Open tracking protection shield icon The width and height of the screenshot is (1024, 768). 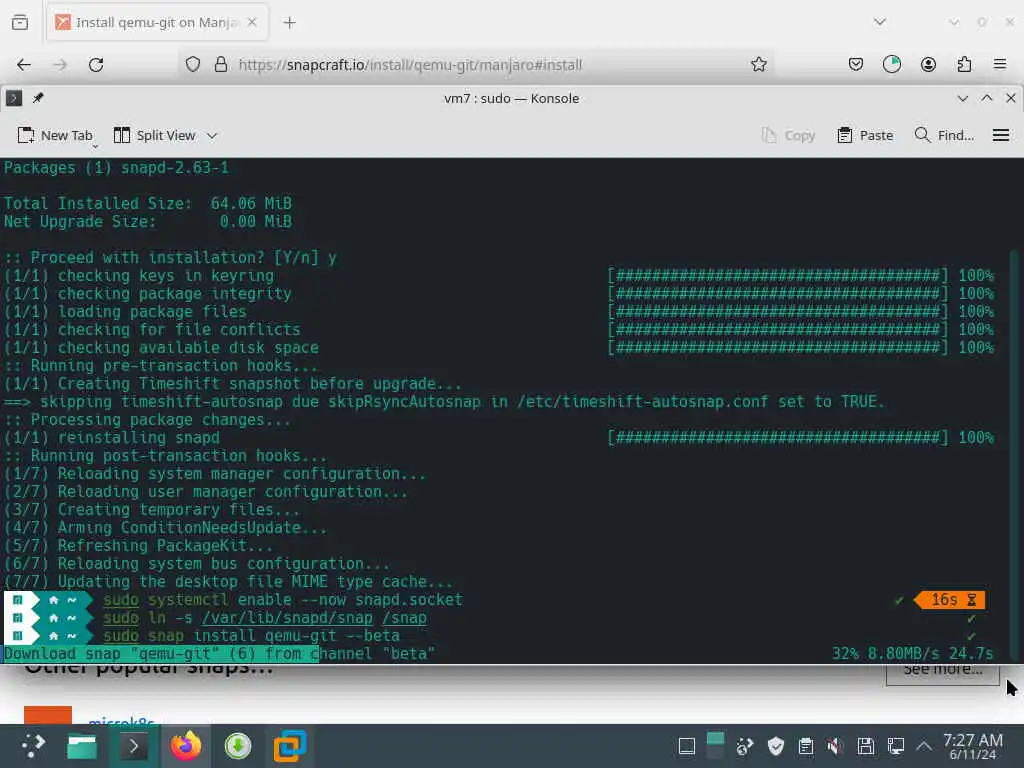coord(193,65)
